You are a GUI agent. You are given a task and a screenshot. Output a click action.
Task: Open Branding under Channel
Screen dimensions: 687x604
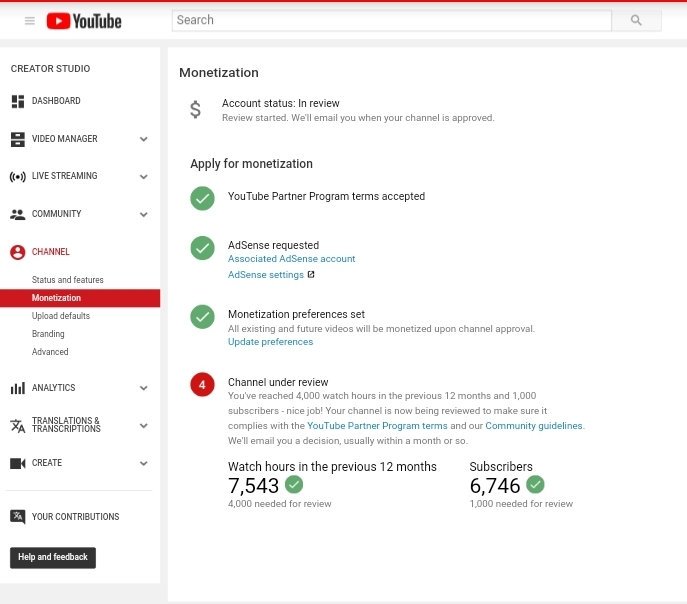click(48, 334)
